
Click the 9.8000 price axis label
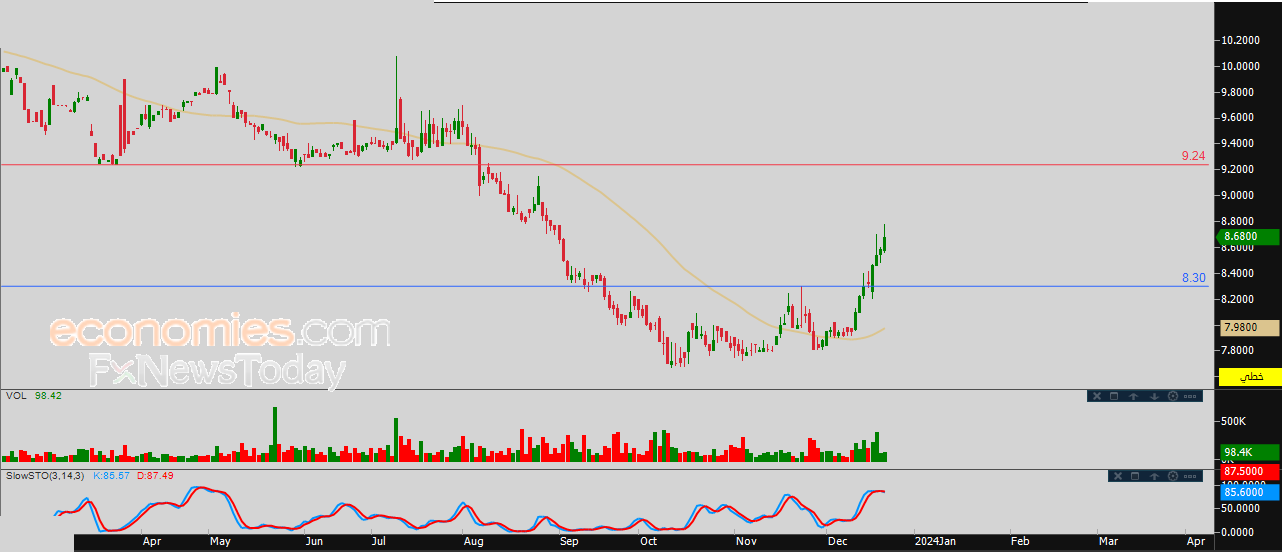1239,92
